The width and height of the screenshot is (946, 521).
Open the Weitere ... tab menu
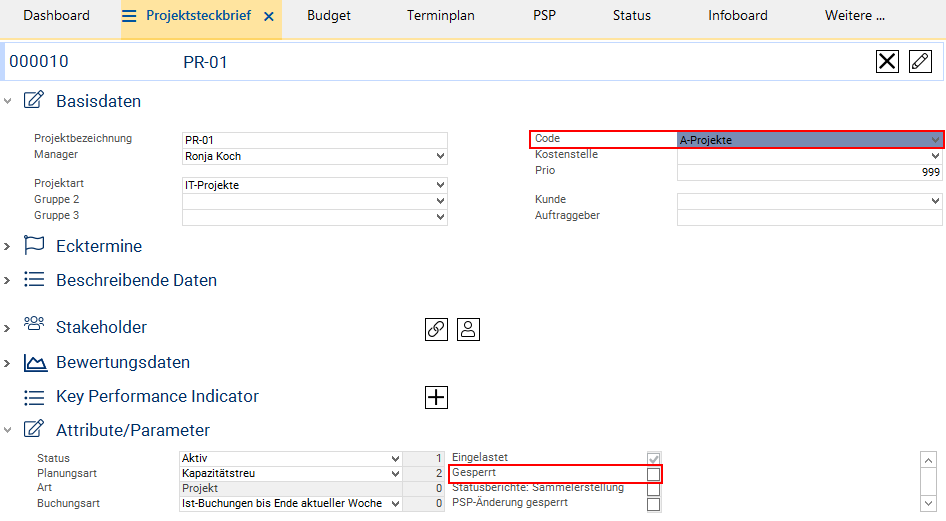click(x=854, y=16)
